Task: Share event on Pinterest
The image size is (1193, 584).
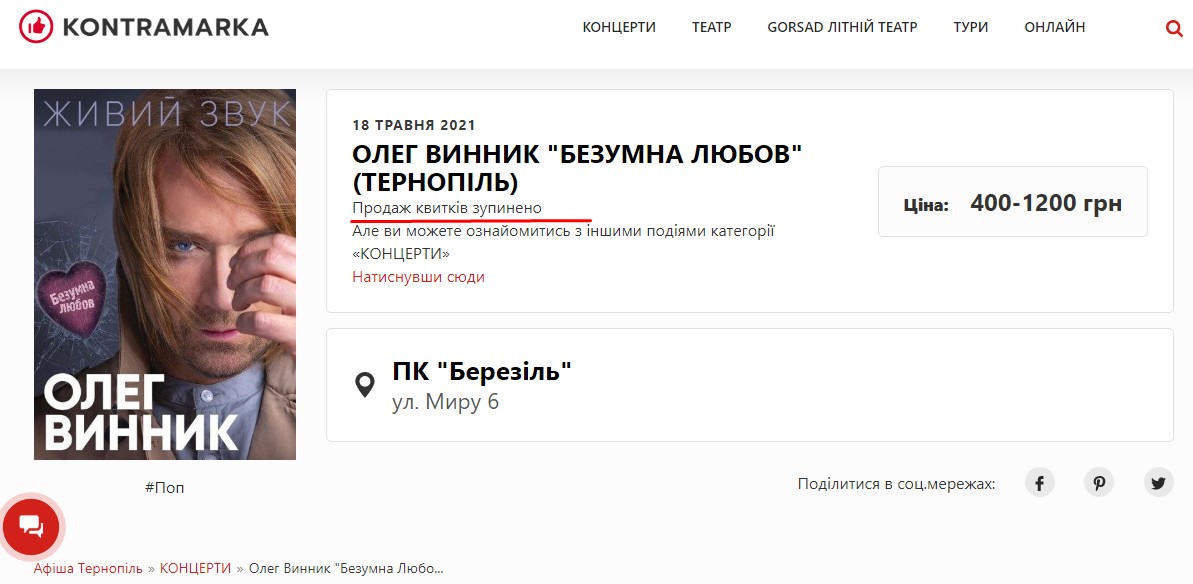Action: (x=1099, y=483)
